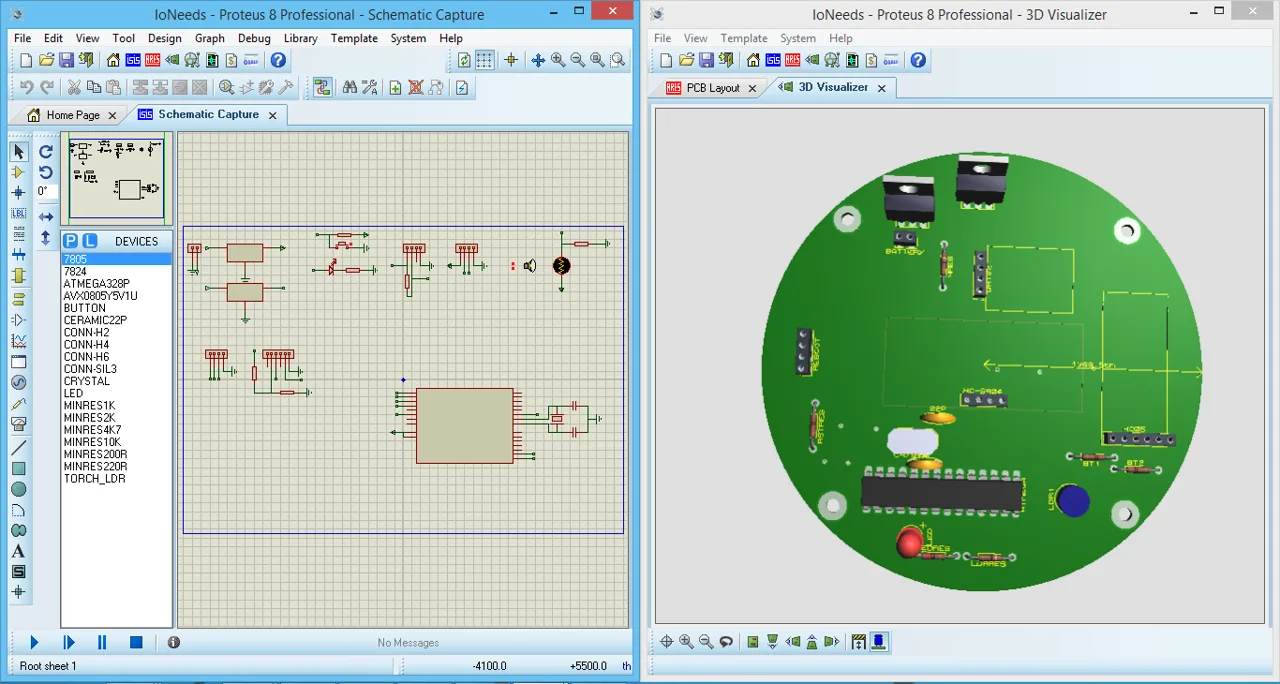
Task: Select the Wire Label Mode tool
Action: pyautogui.click(x=18, y=213)
